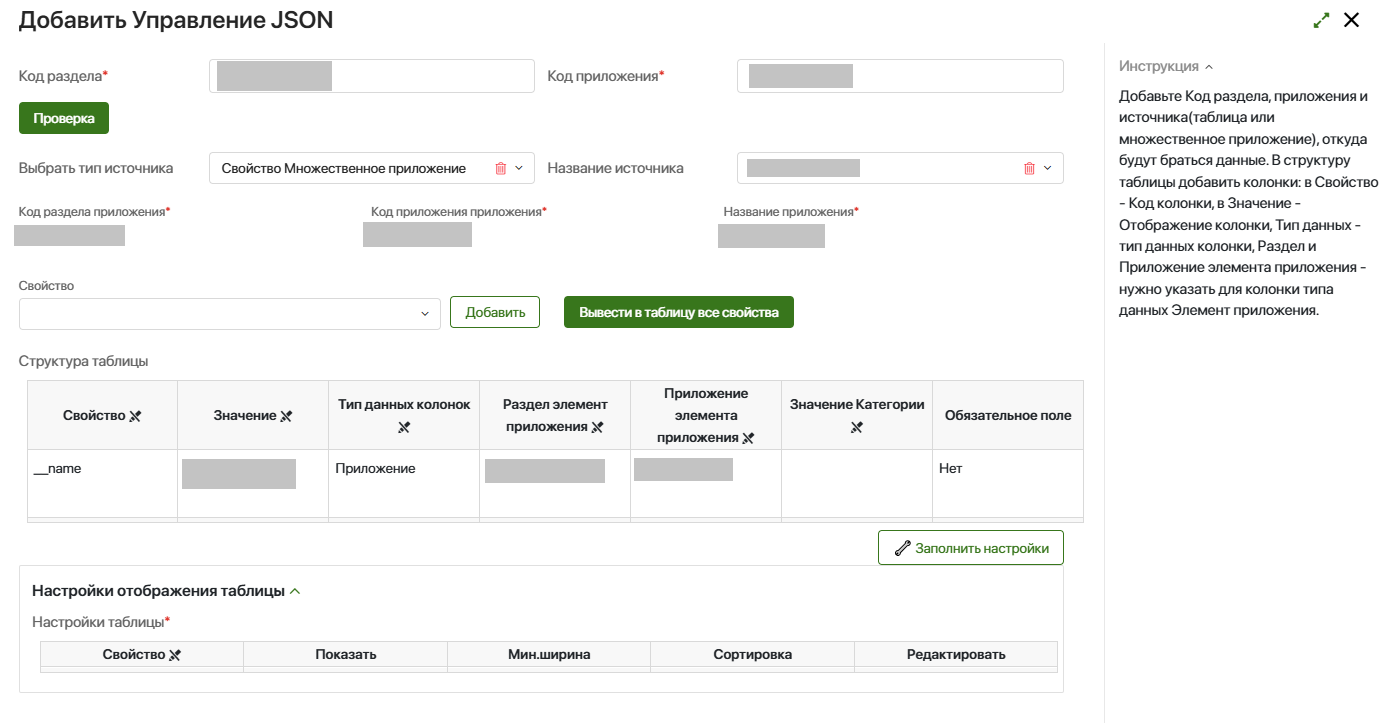Clear Название источника with the trash icon
Image resolution: width=1383 pixels, height=723 pixels.
pos(1029,168)
